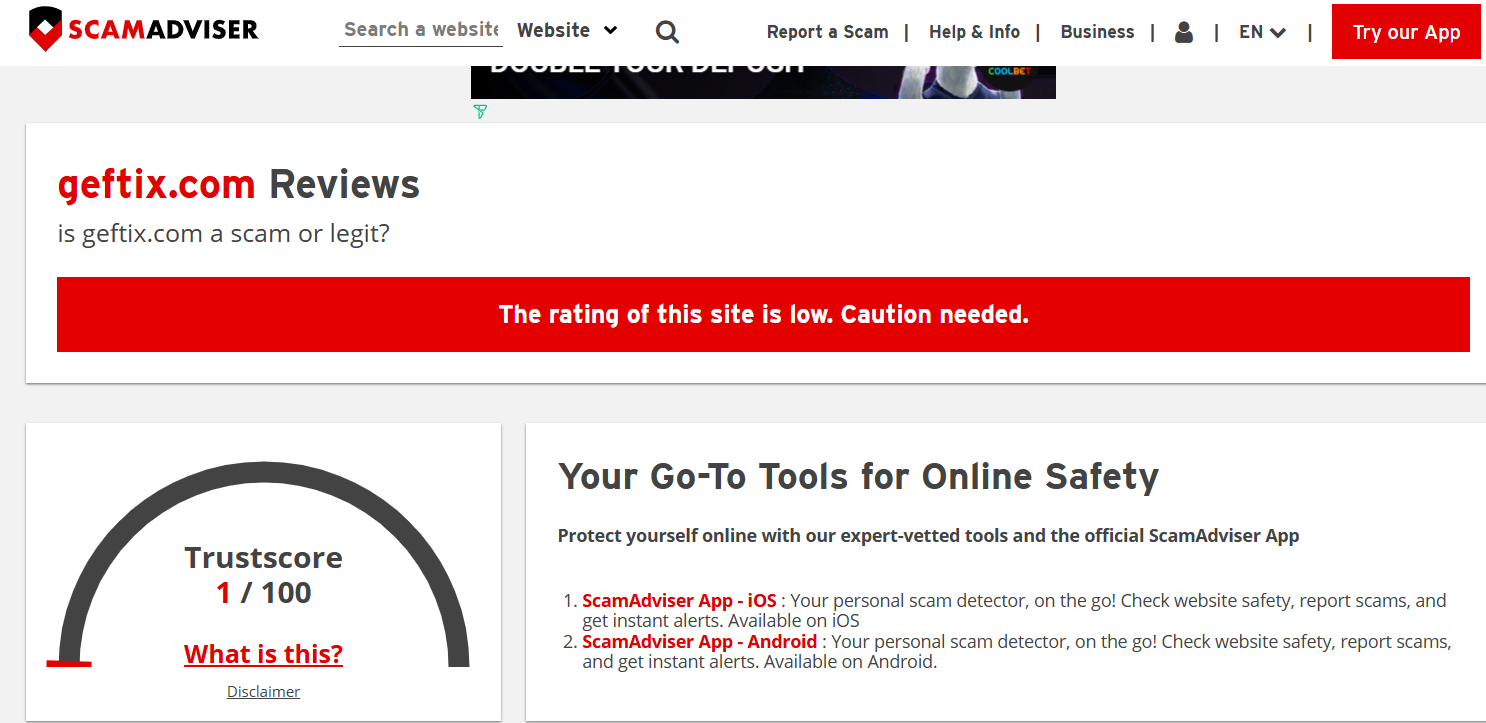Click the '1 / 100' score value
1486x723 pixels.
tap(263, 593)
